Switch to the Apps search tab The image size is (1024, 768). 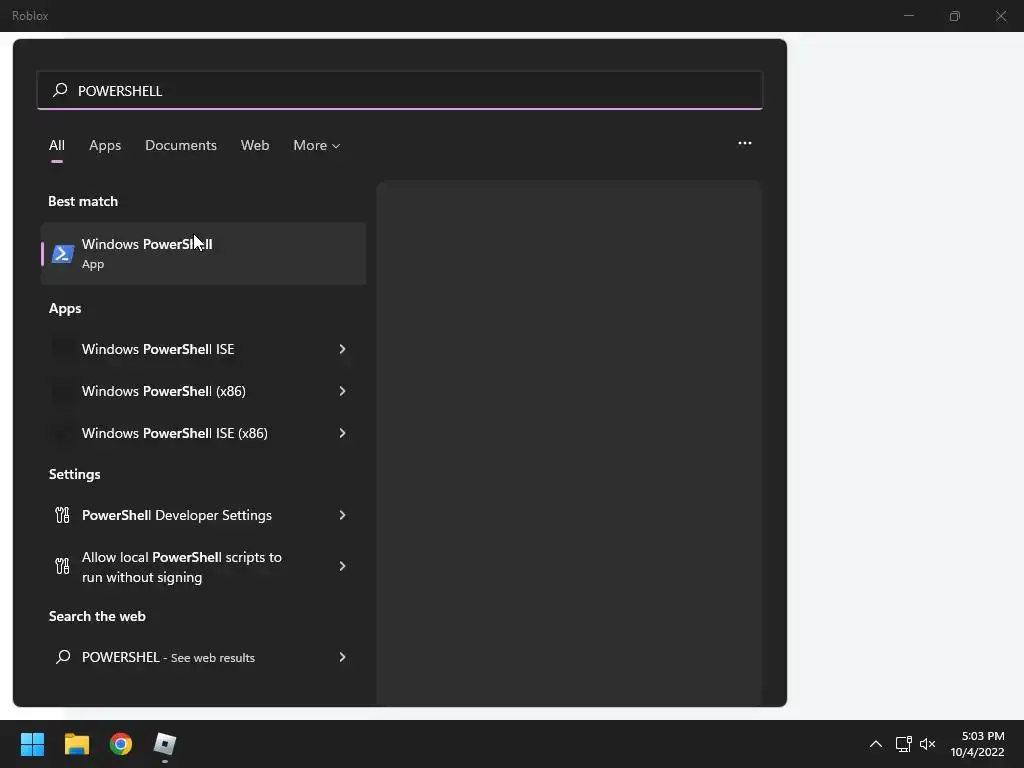(x=105, y=145)
